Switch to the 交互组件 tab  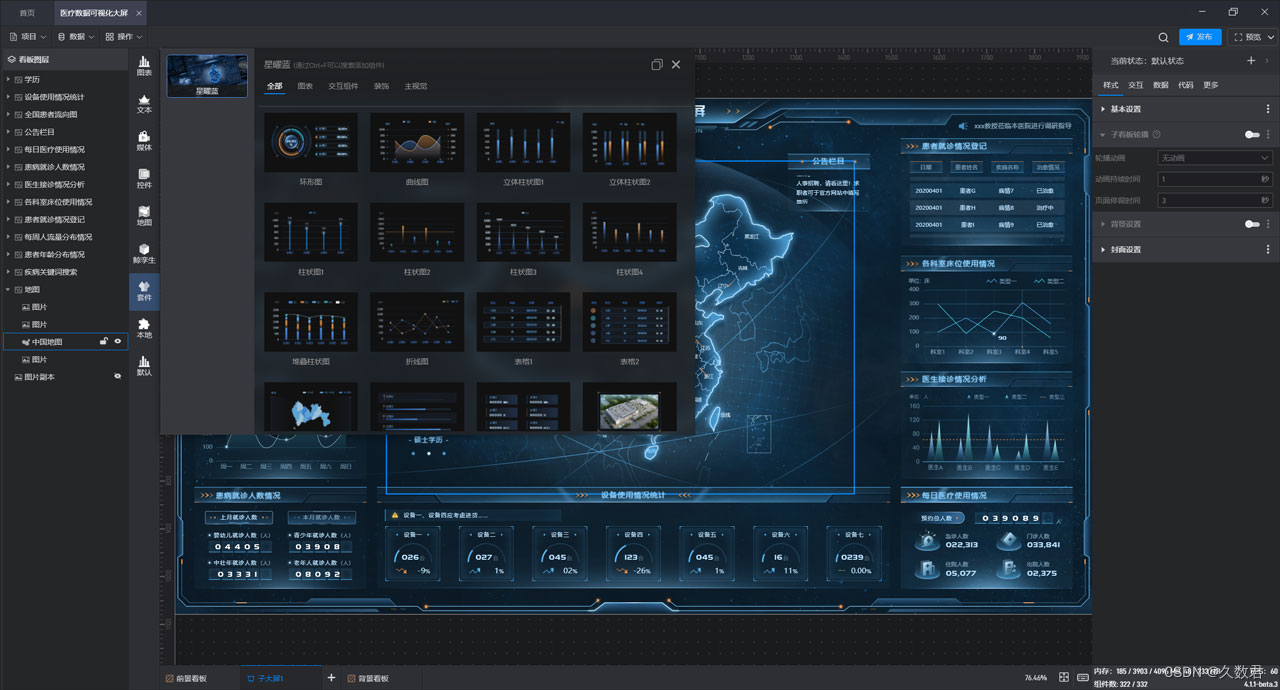coord(343,87)
